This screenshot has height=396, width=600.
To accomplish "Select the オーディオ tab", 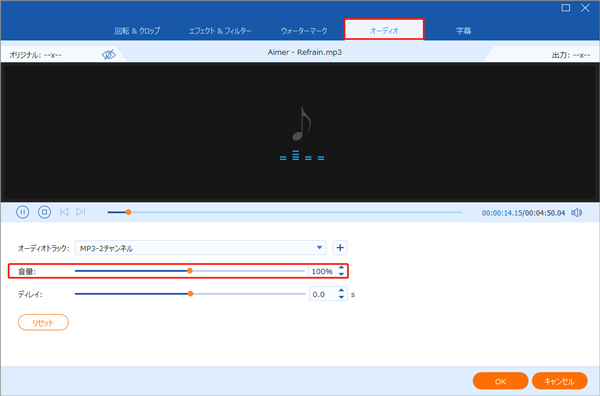I will [x=384, y=29].
